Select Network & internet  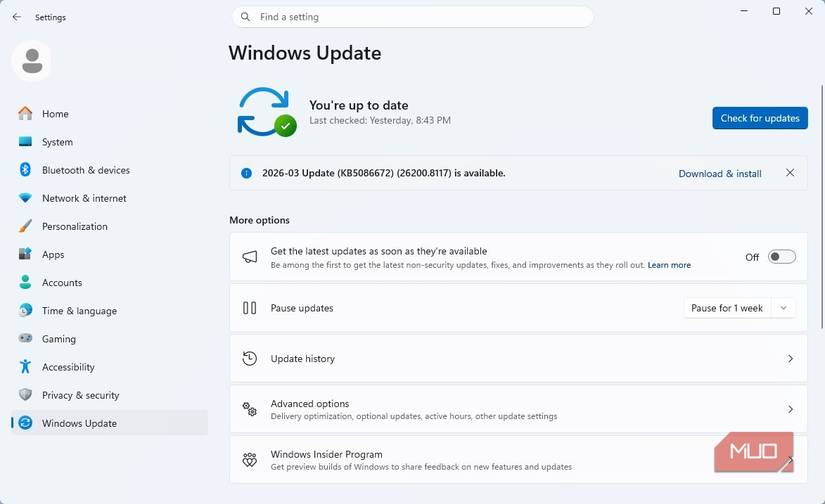click(109, 198)
